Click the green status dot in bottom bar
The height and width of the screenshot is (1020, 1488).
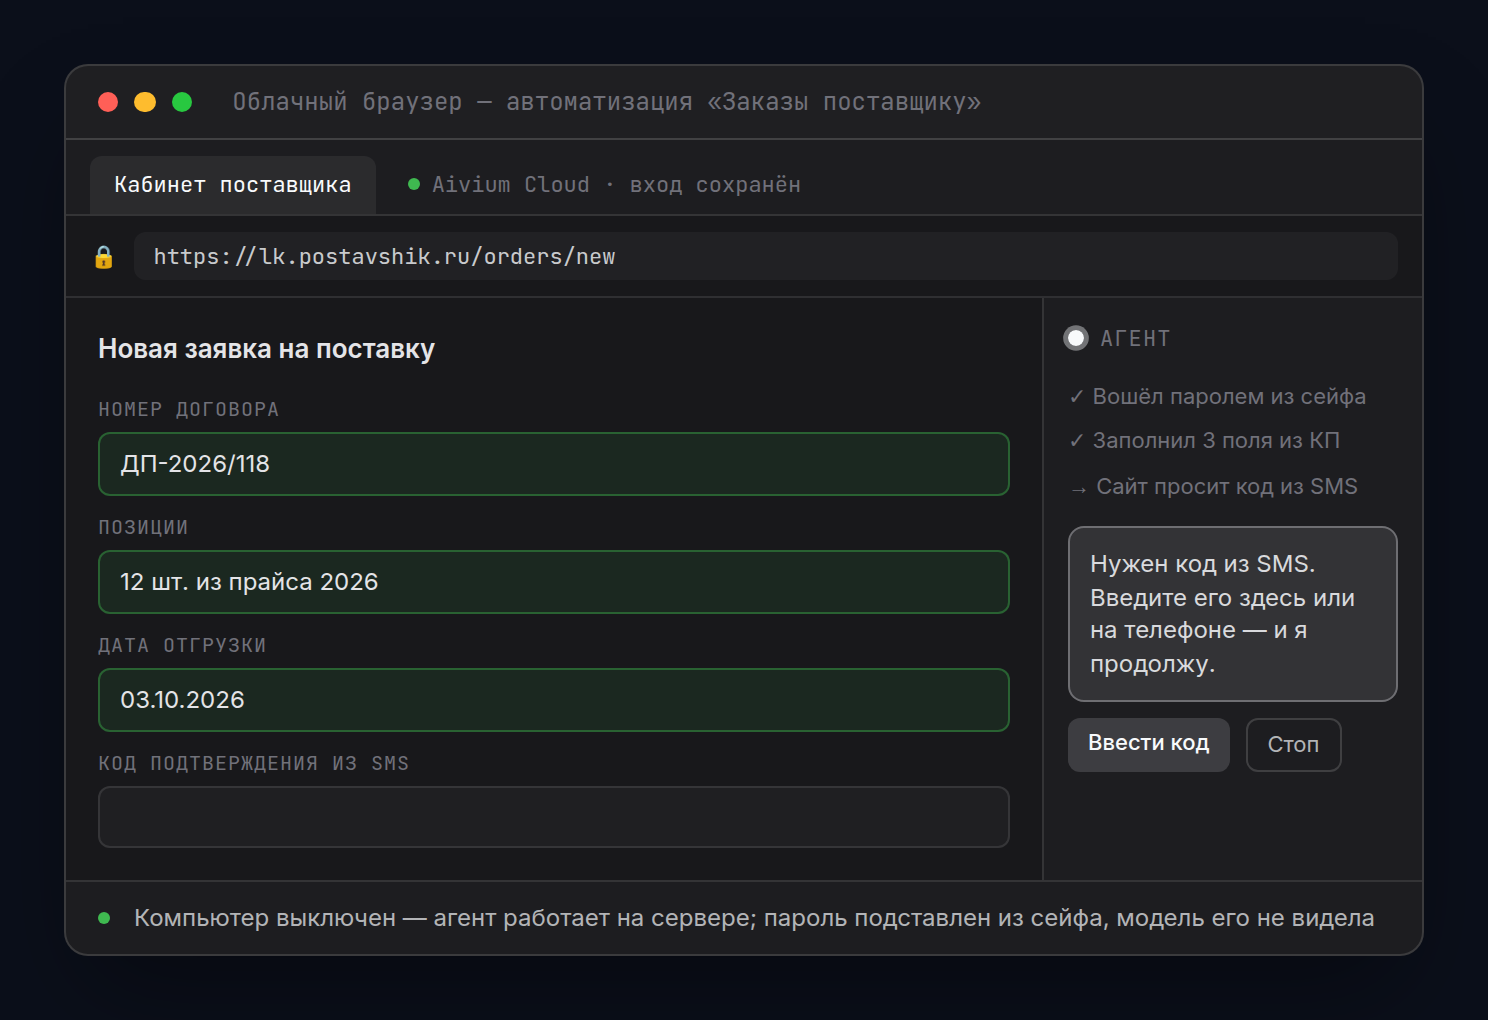[104, 918]
